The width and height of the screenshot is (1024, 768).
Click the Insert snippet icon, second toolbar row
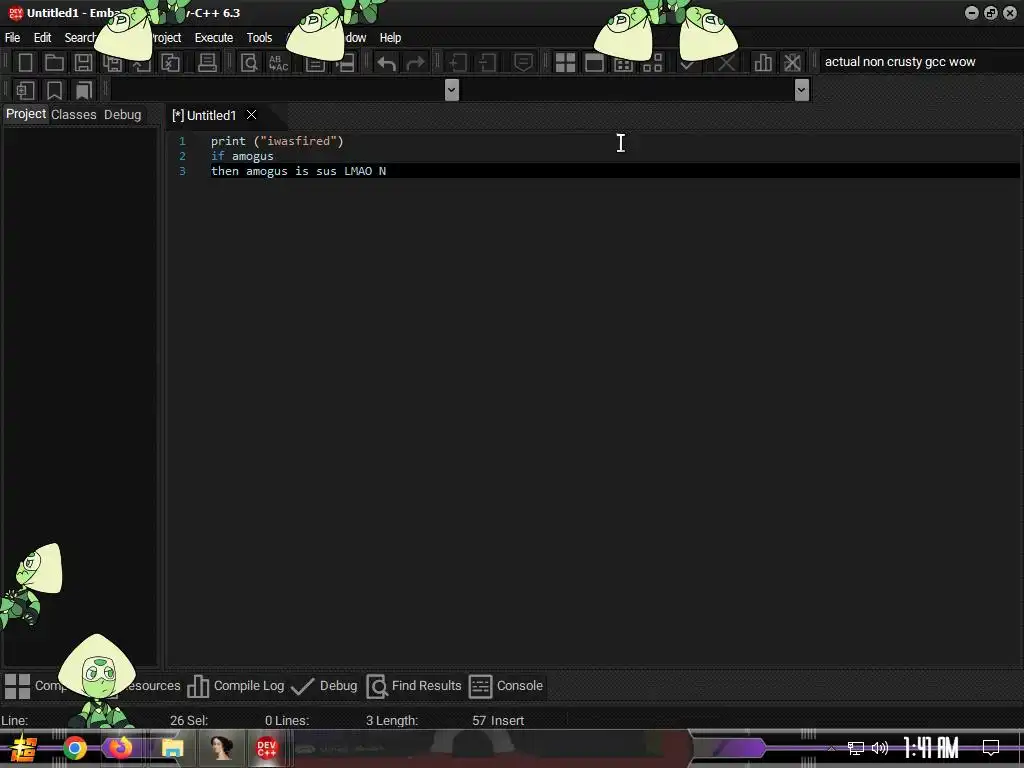25,90
